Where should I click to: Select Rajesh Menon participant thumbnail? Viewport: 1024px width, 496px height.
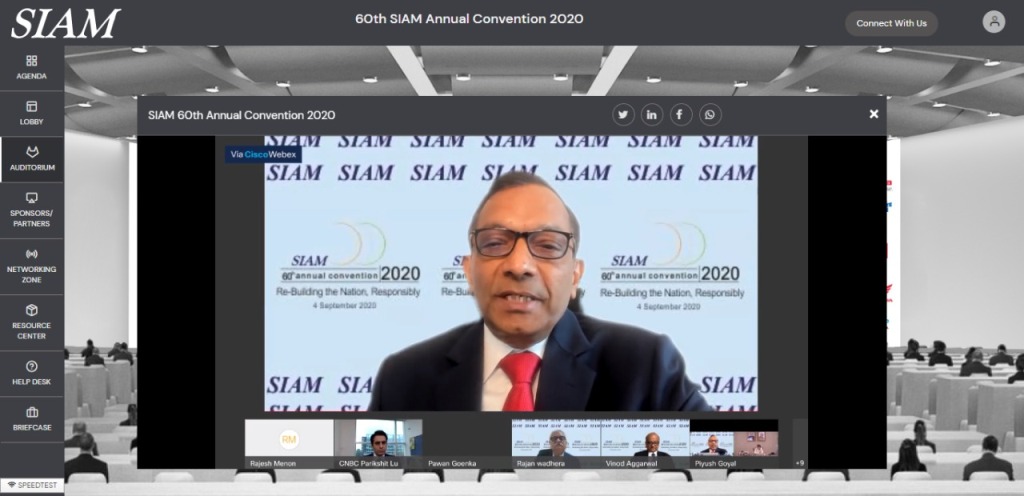click(x=289, y=444)
